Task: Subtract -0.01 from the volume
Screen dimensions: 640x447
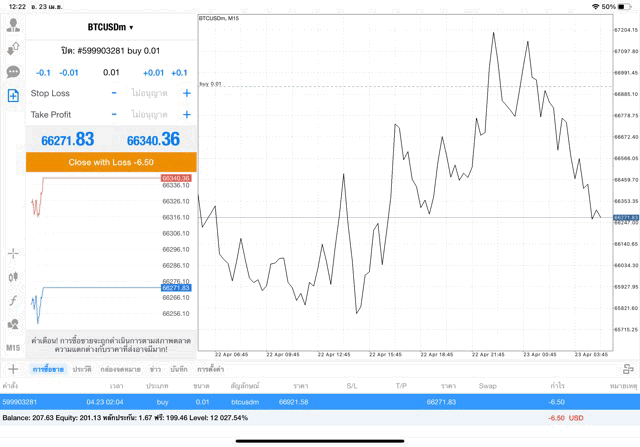Action: (69, 72)
